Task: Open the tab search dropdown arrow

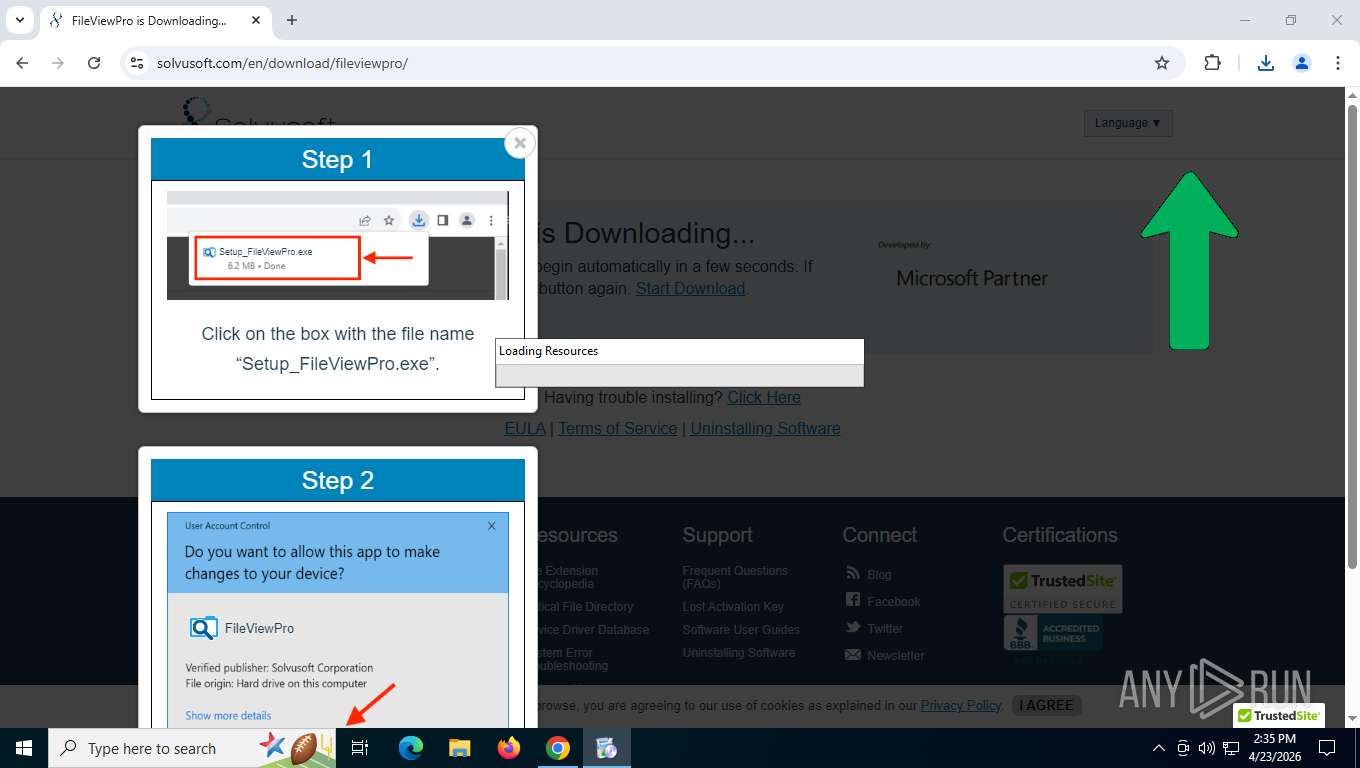Action: [19, 20]
